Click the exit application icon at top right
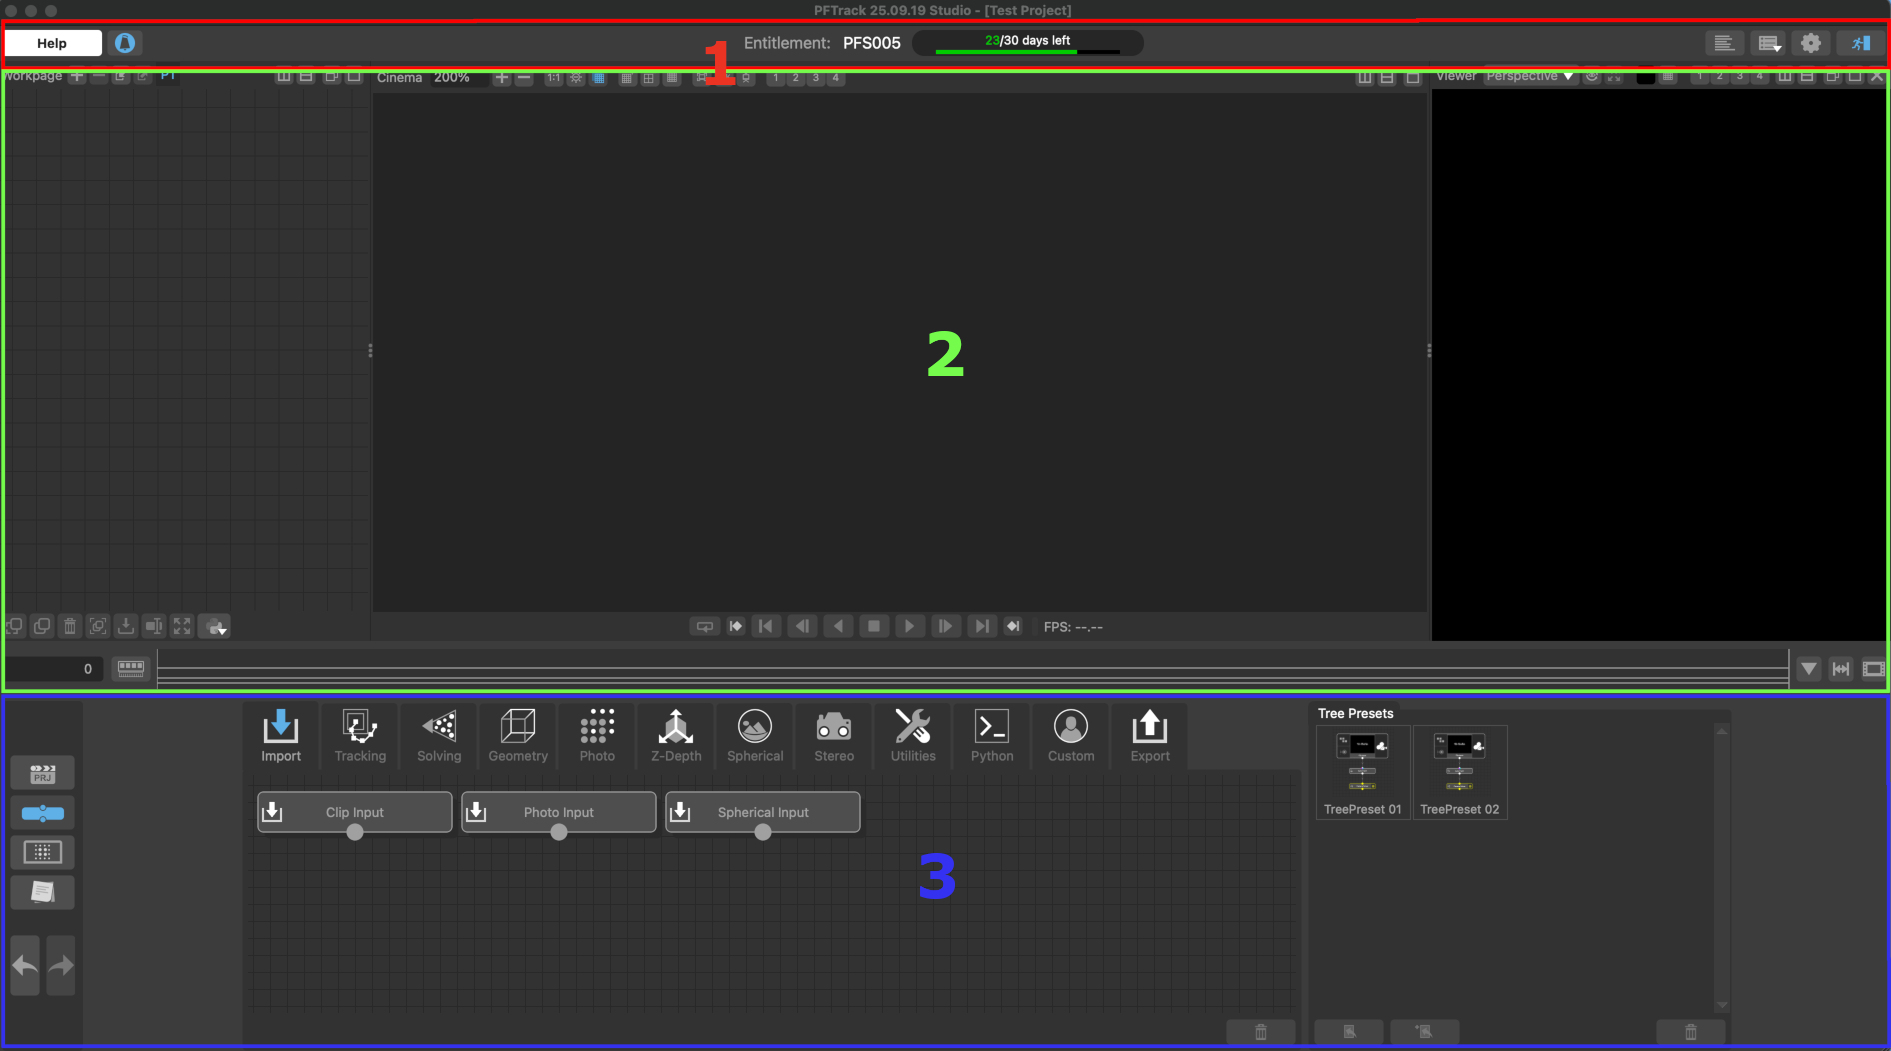Screen dimensions: 1891x1051 point(1861,42)
